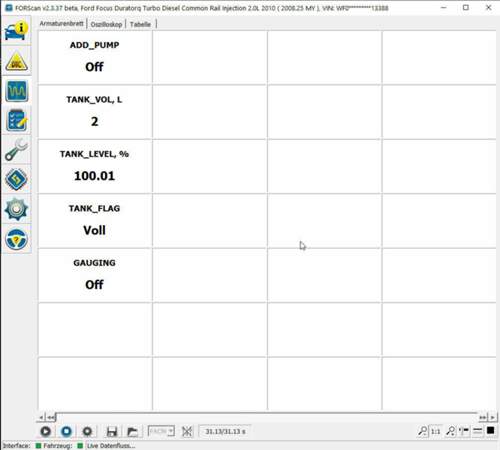
Task: Open the steering wheel help section
Action: tap(16, 239)
